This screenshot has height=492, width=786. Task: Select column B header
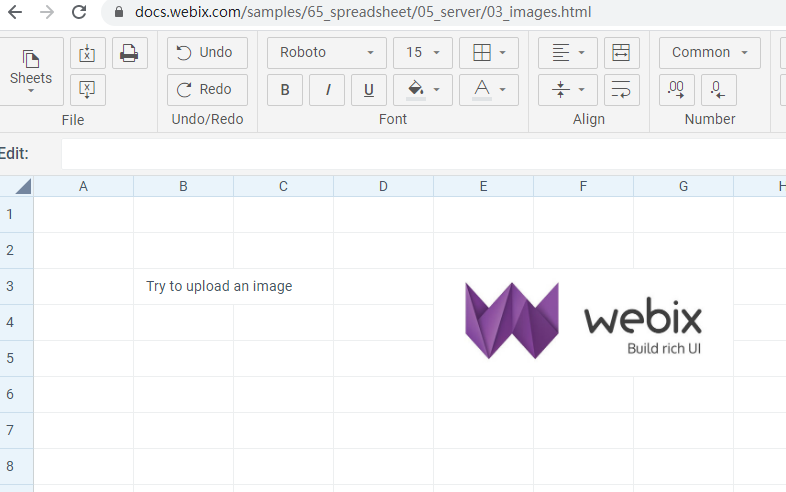(x=183, y=187)
